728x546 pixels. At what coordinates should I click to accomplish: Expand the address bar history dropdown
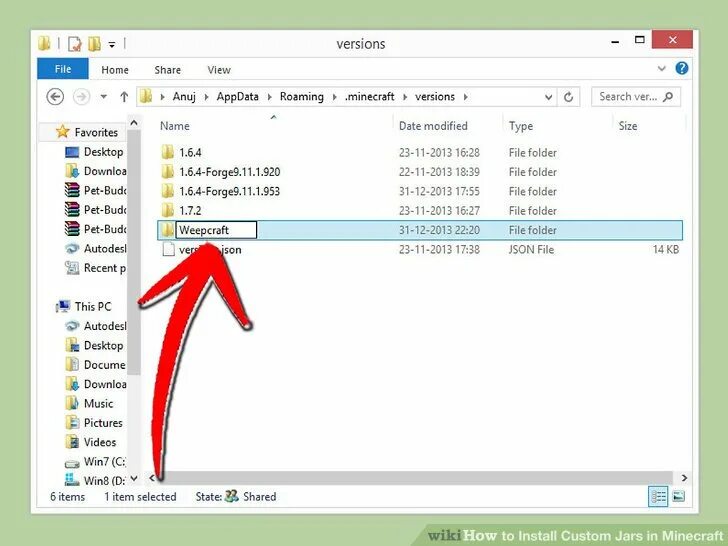click(548, 97)
